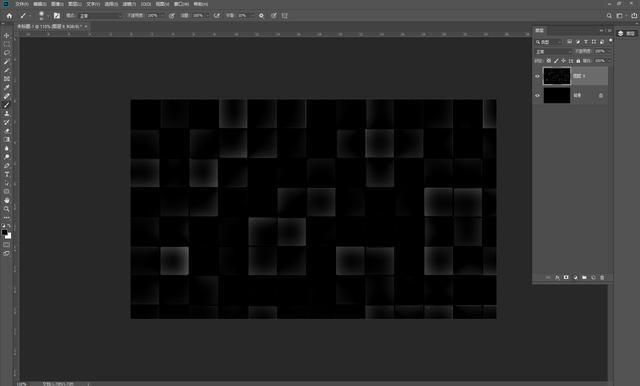Select the Hand tool
640x386 pixels.
pos(7,200)
